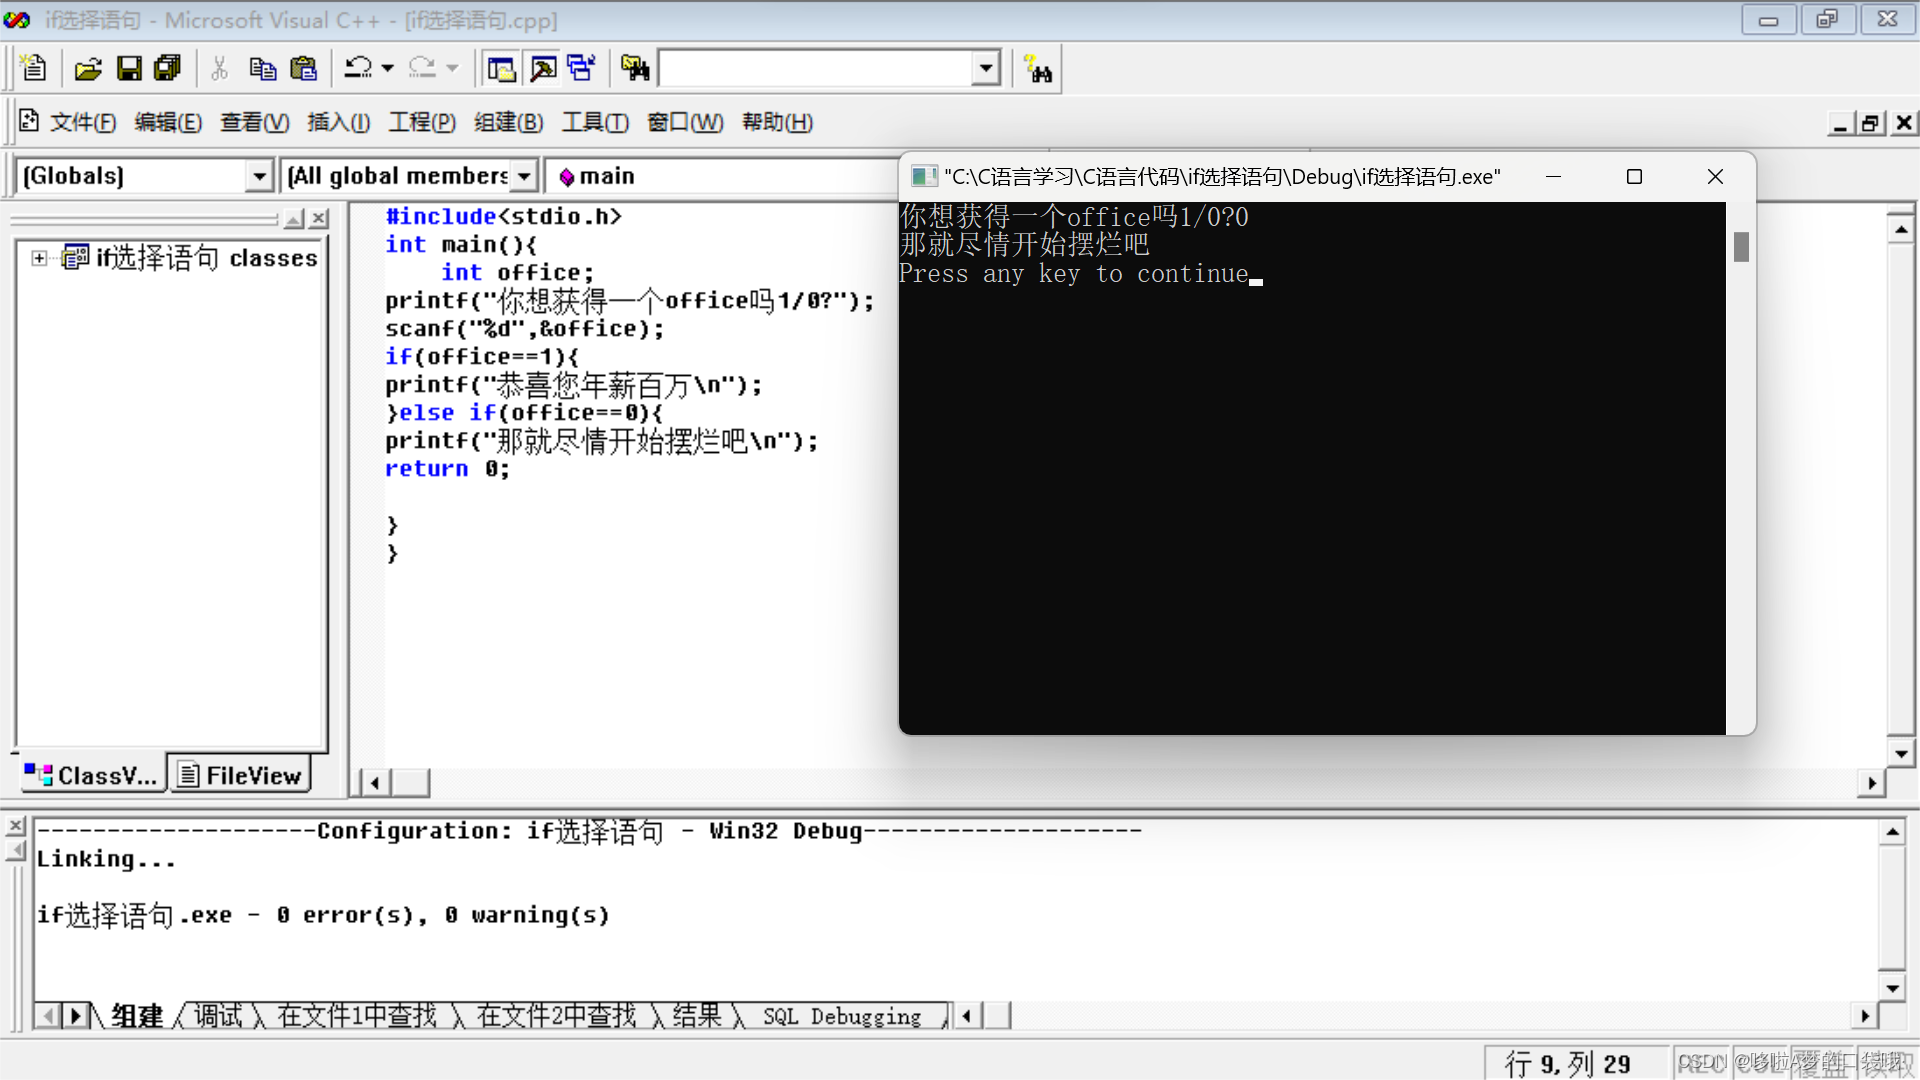Save the file with the floppy disk icon
Viewport: 1920px width, 1080px height.
[x=129, y=68]
